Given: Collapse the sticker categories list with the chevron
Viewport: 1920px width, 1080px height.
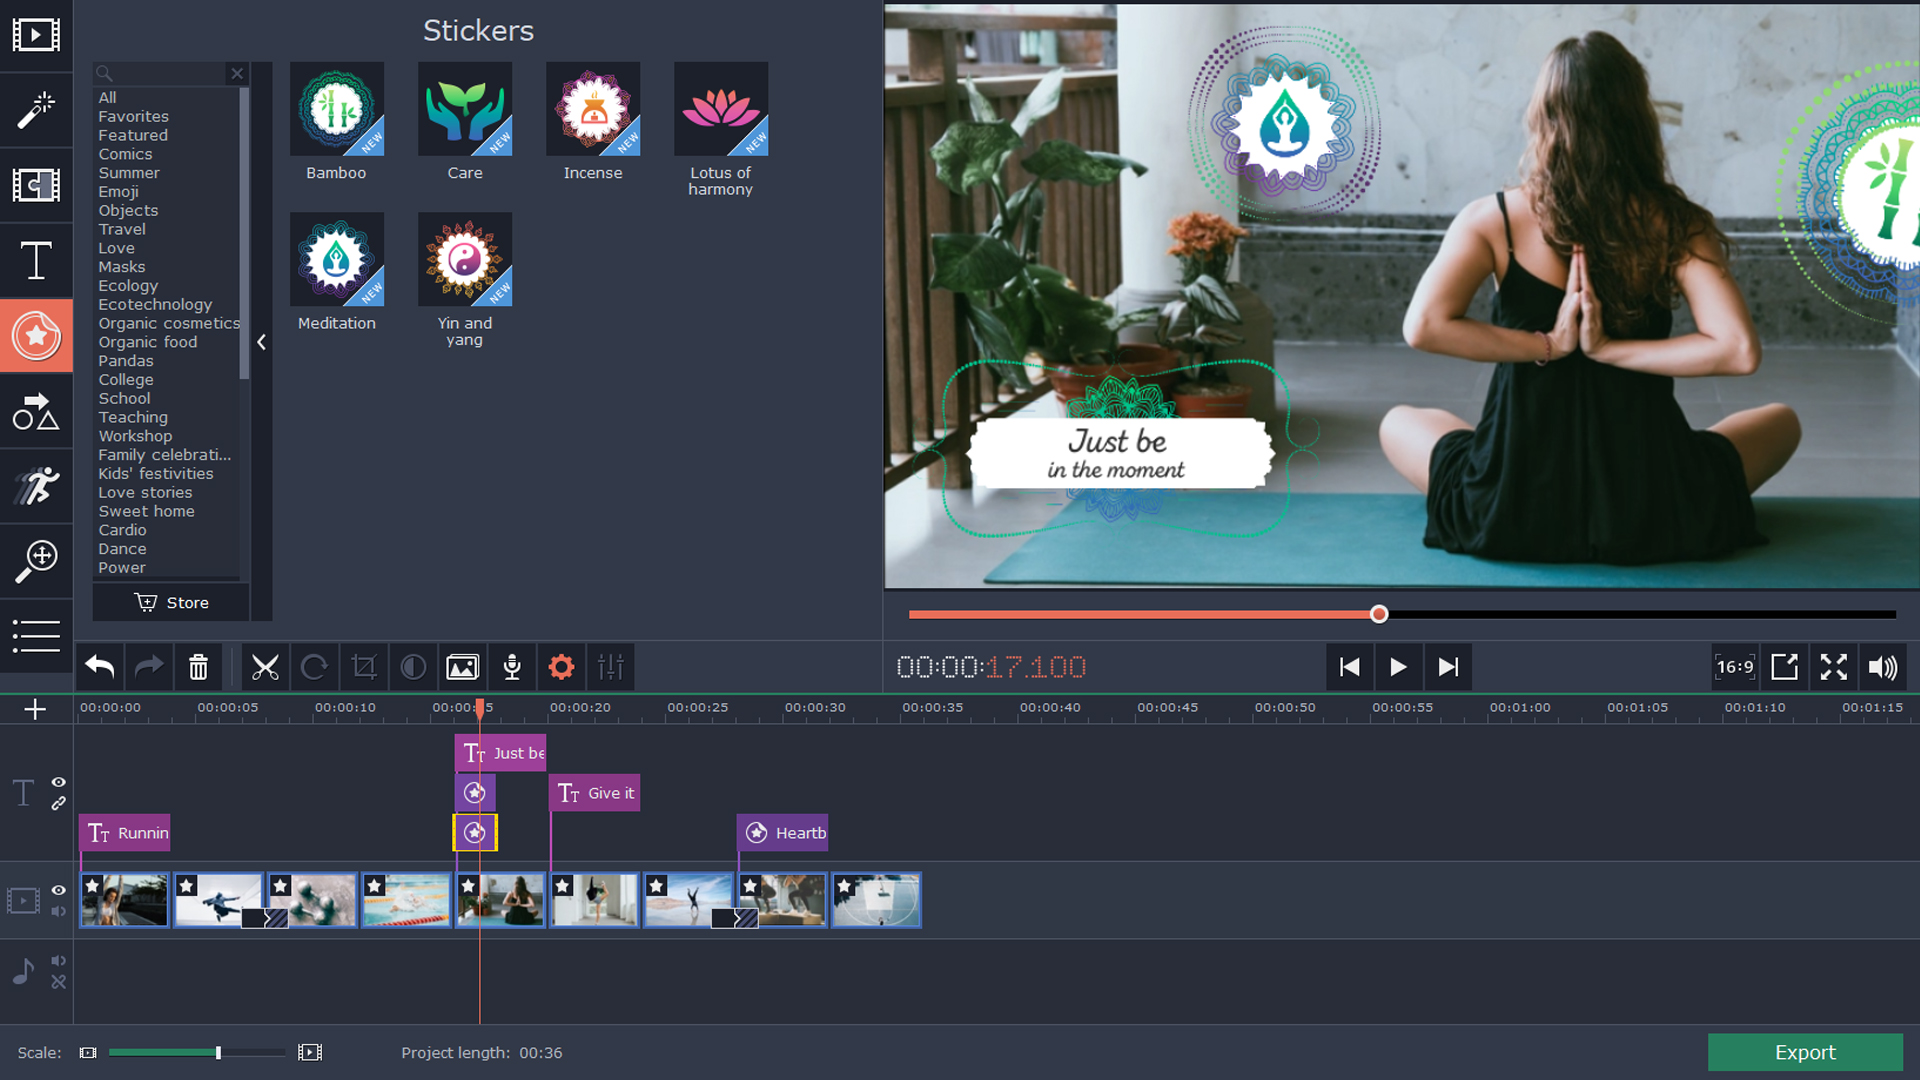Looking at the screenshot, I should point(261,342).
